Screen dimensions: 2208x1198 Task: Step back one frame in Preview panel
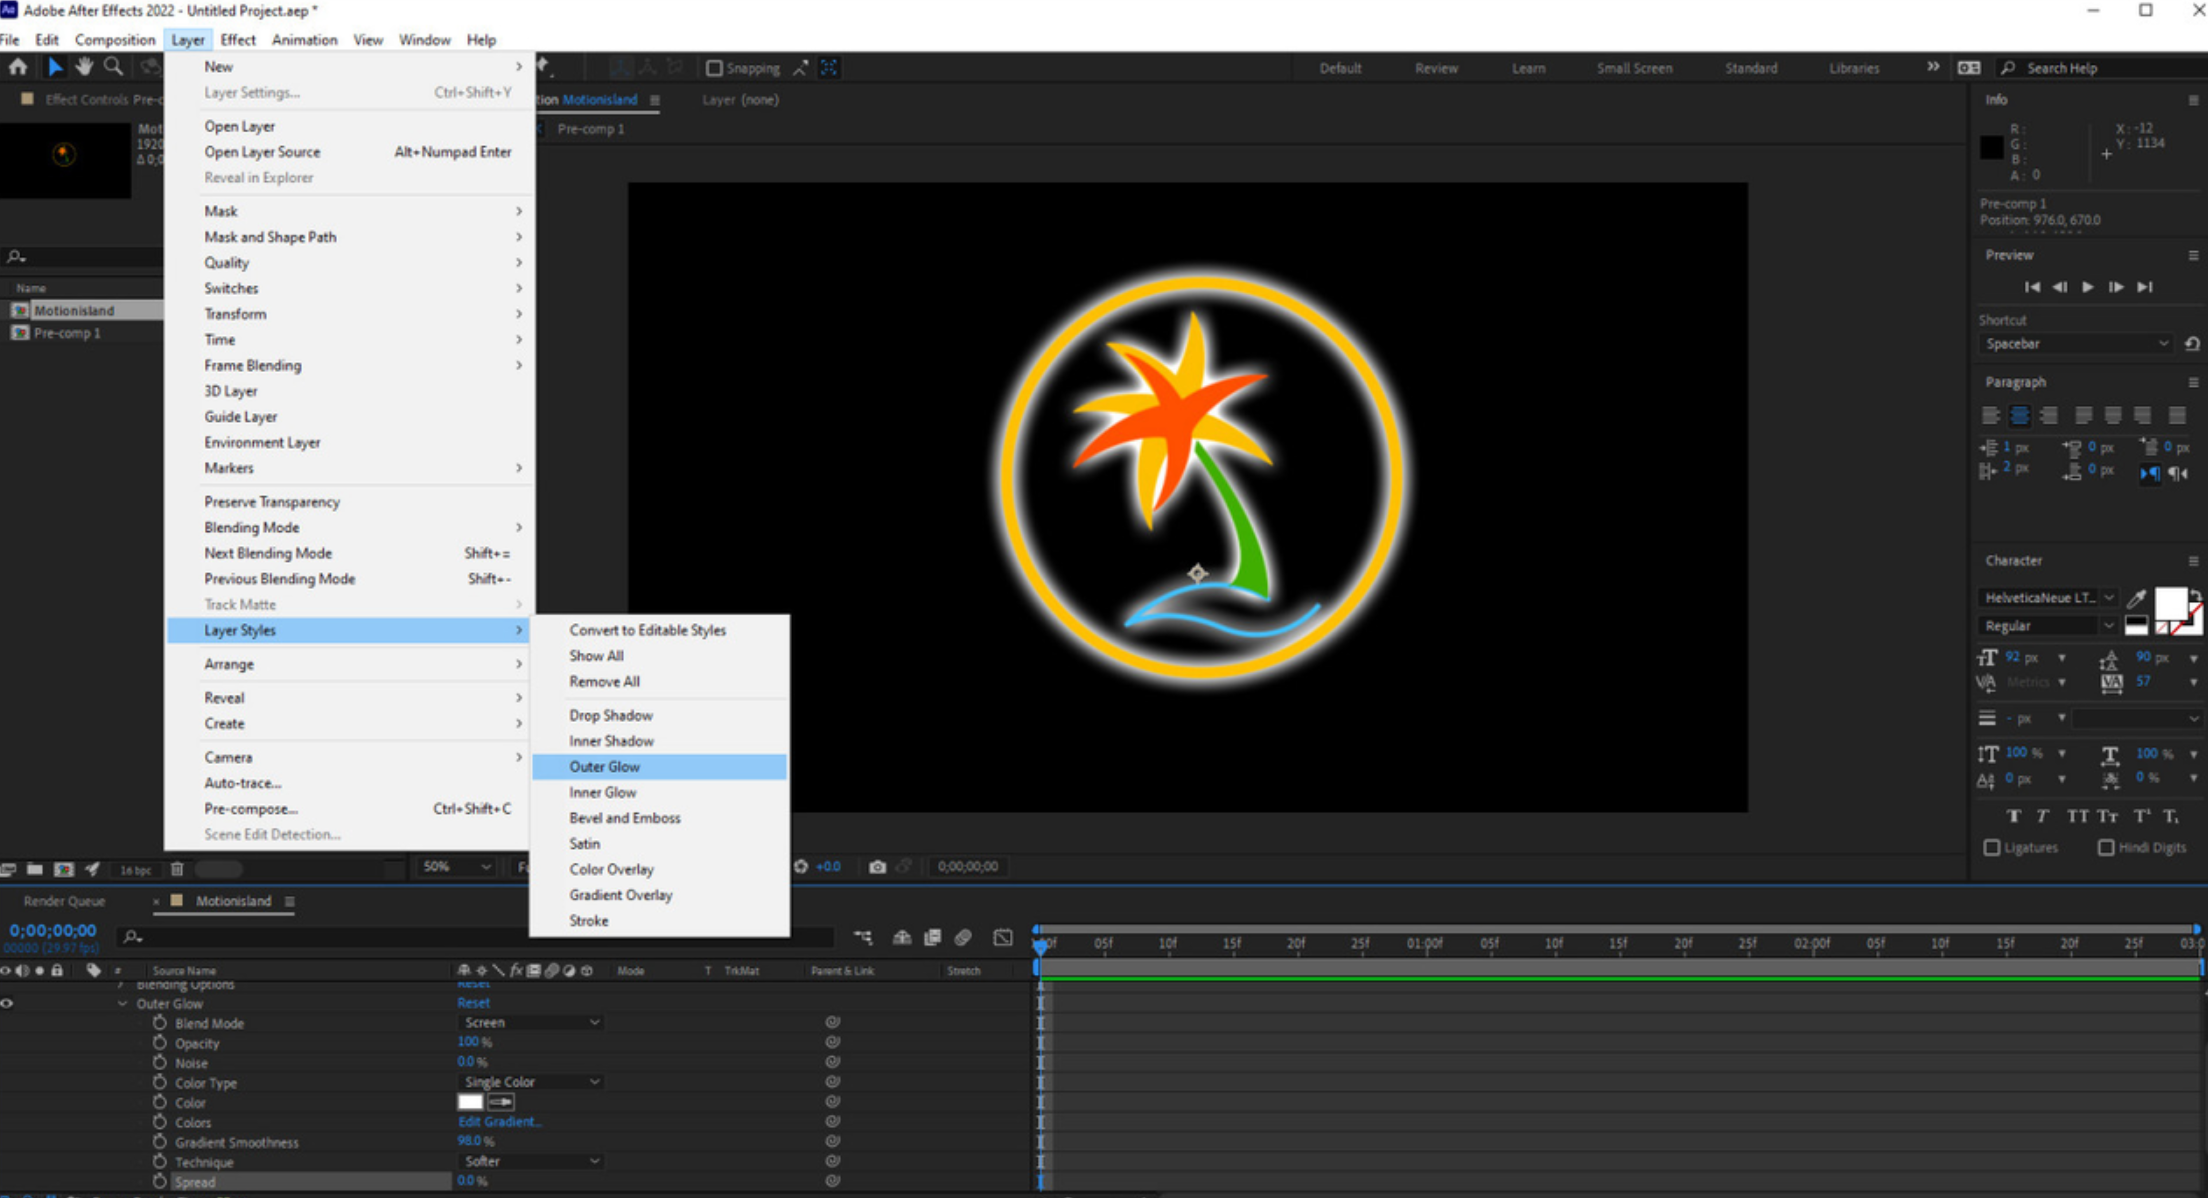click(x=2060, y=287)
